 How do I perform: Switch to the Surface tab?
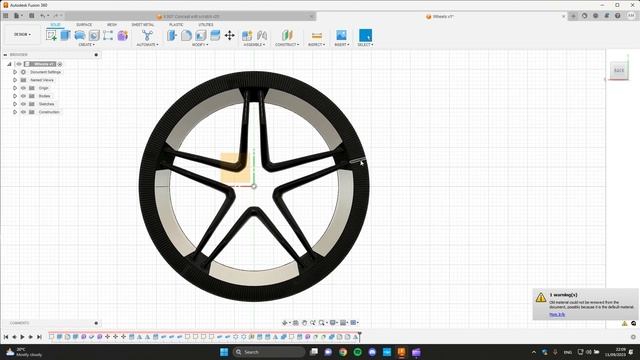coord(84,25)
